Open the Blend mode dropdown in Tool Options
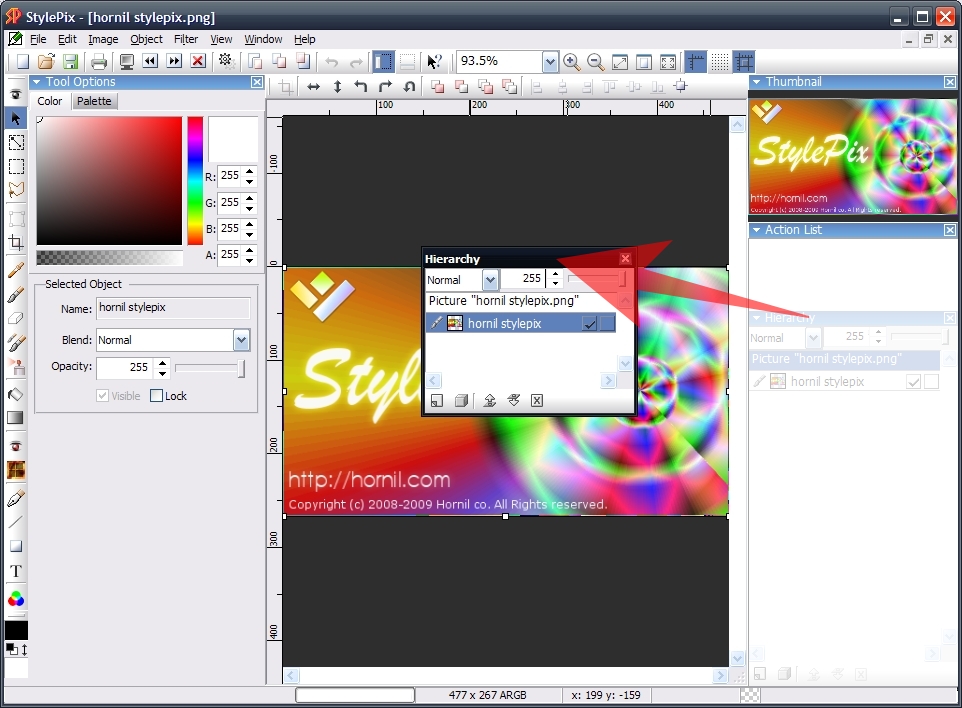This screenshot has width=962, height=708. [241, 340]
